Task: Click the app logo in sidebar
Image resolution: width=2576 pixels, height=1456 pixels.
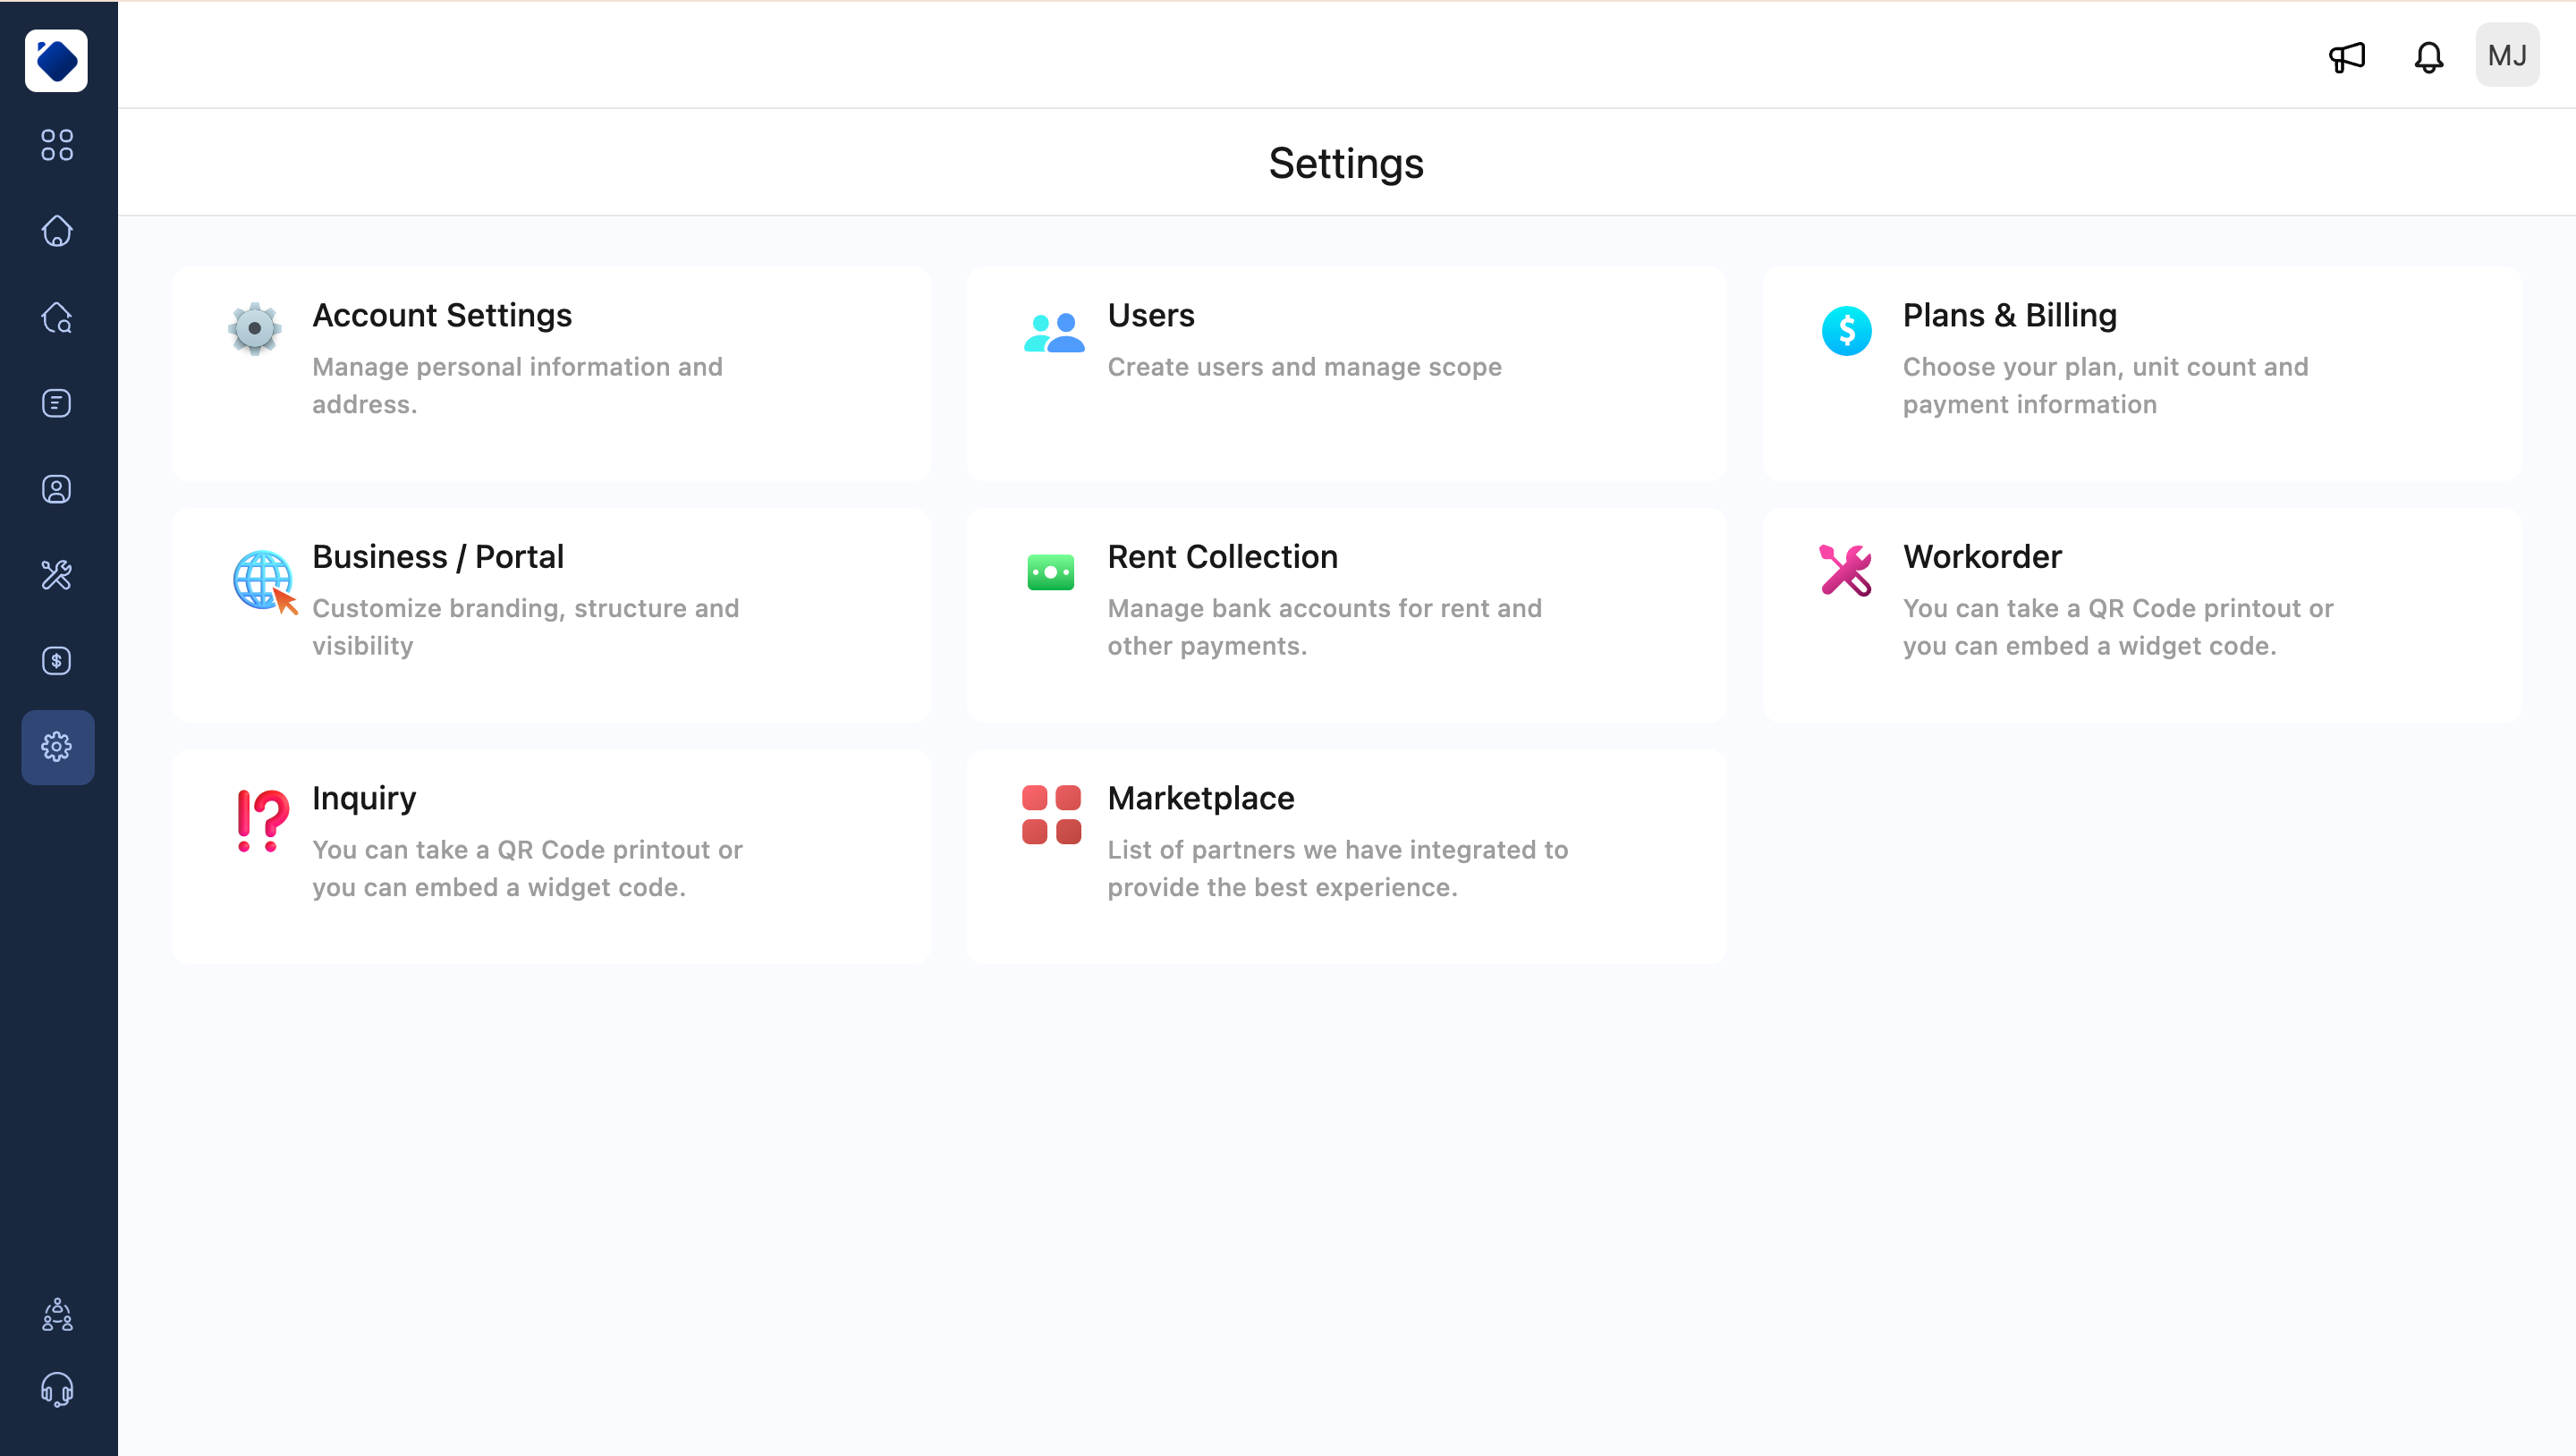Action: pyautogui.click(x=57, y=60)
